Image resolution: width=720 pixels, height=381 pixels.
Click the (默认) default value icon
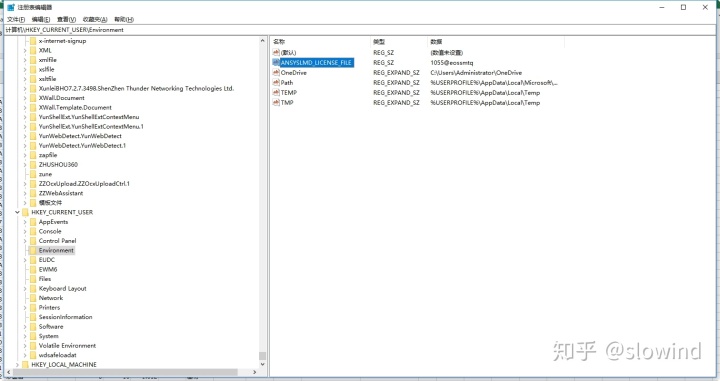pos(276,52)
